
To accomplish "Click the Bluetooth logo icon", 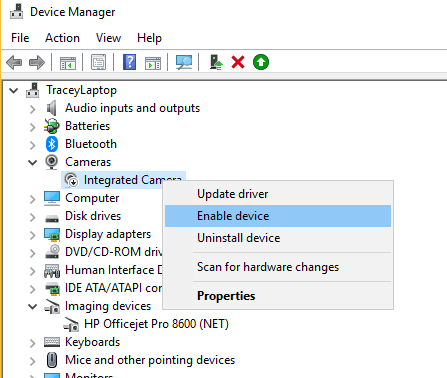I will point(52,144).
